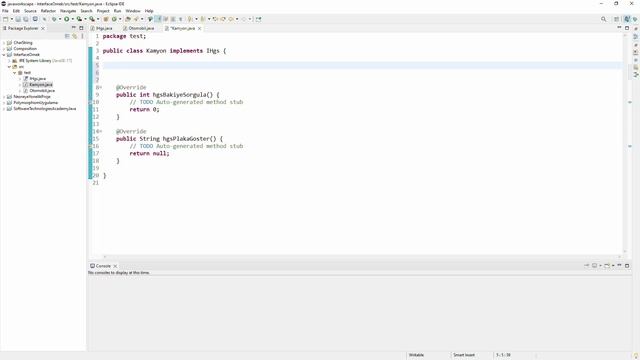
Task: Open the Navigate menu
Action: click(68, 11)
